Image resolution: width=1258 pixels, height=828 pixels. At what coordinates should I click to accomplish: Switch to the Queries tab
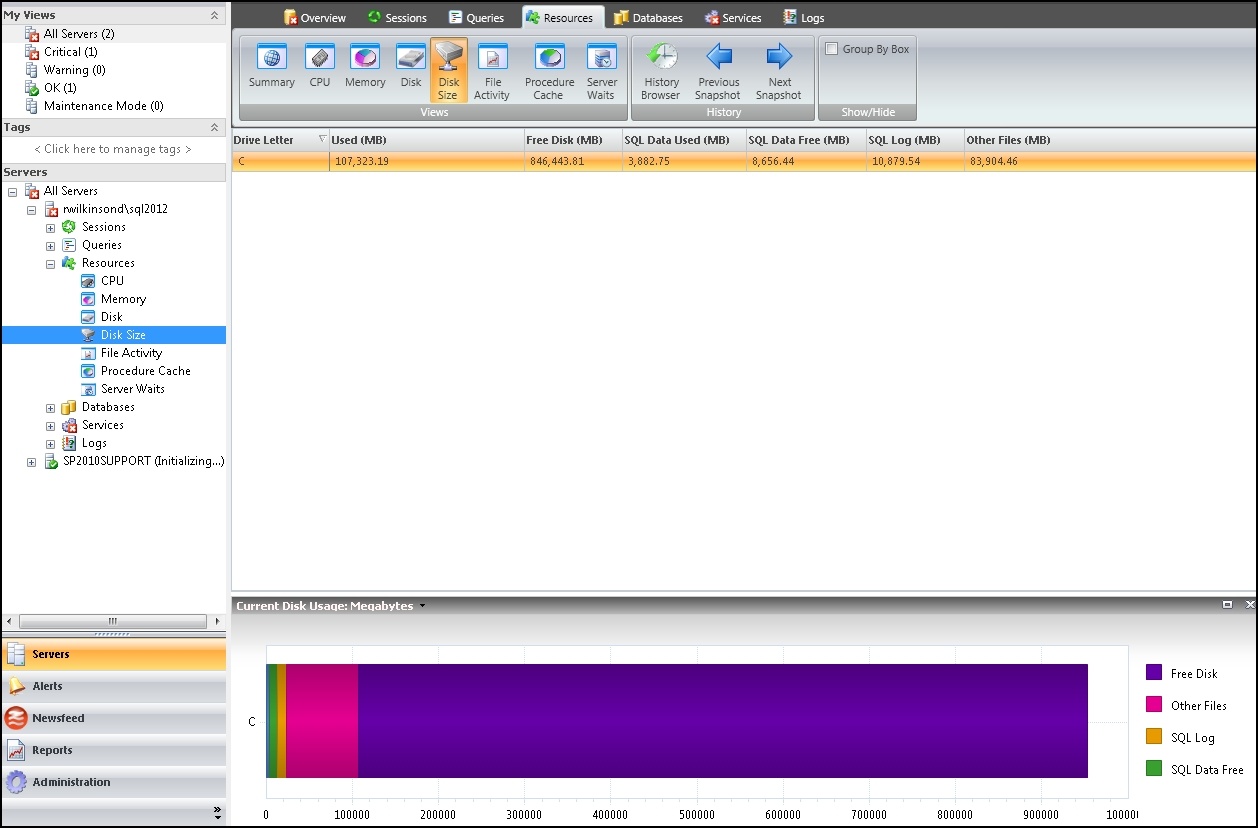476,17
